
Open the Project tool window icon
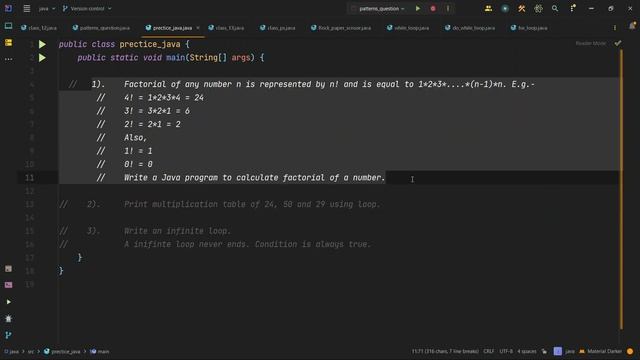click(x=8, y=26)
